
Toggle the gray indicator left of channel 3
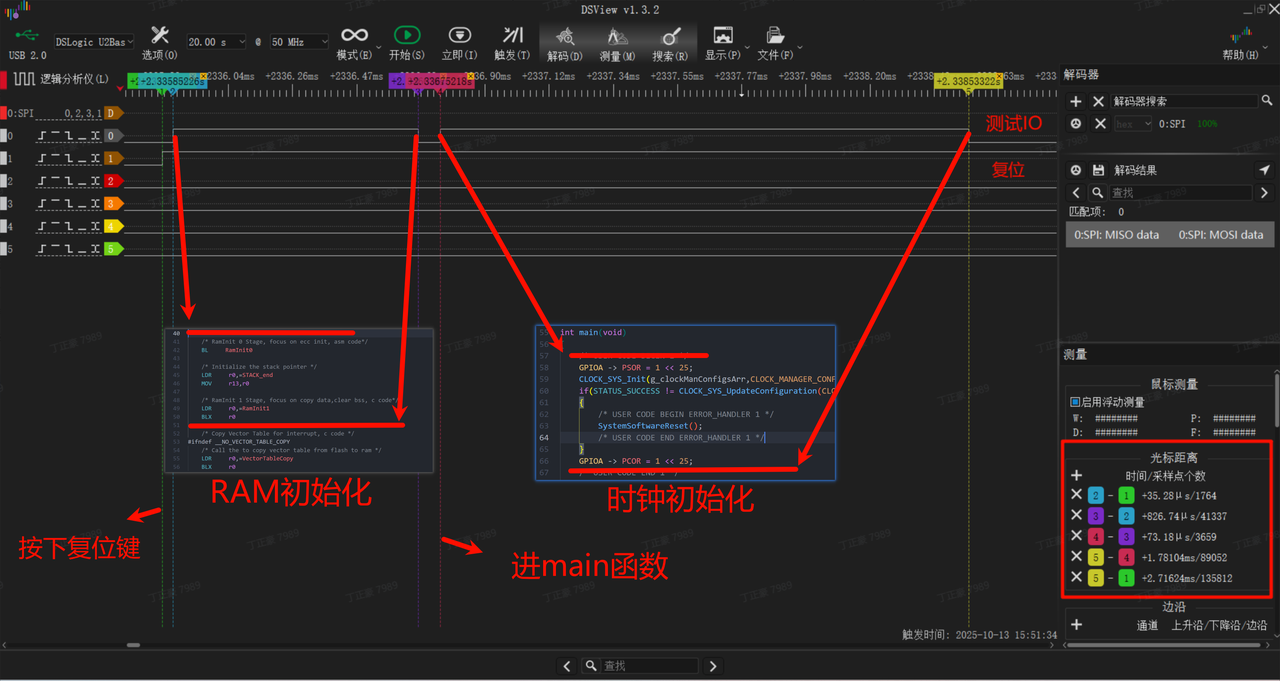pyautogui.click(x=4, y=204)
